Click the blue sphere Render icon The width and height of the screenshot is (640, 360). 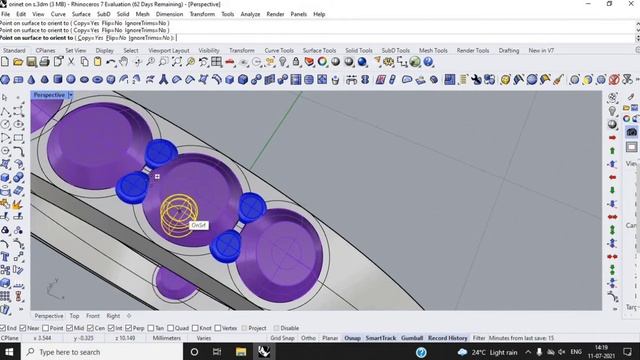[x=362, y=62]
